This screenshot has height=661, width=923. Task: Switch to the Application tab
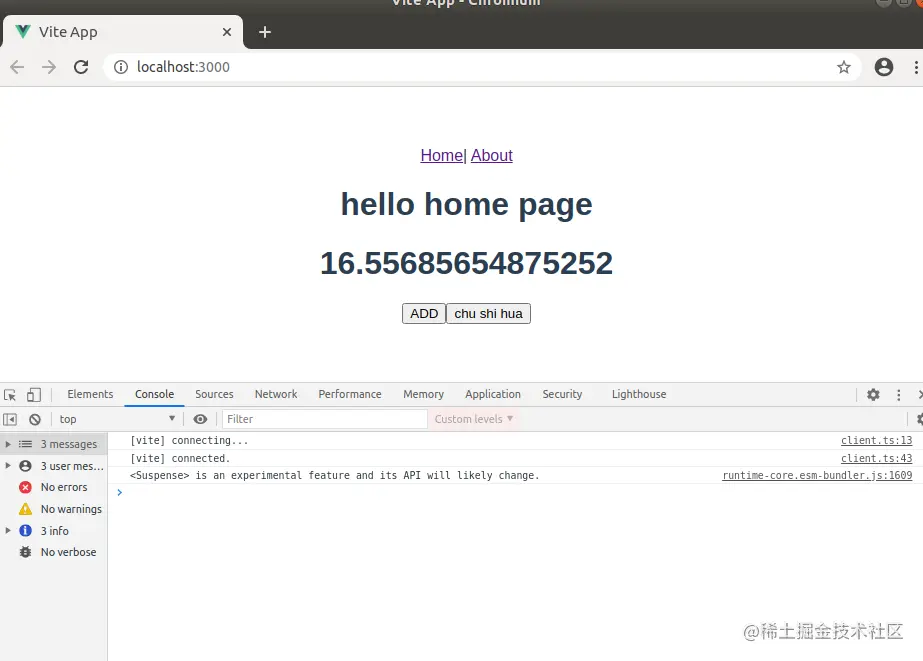493,394
